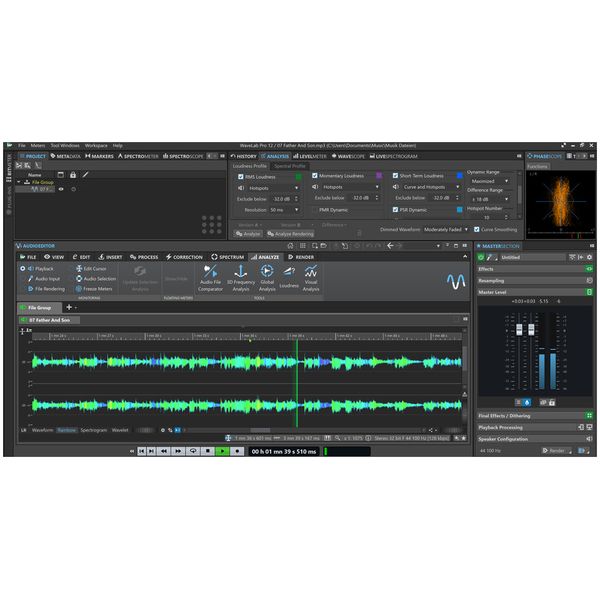
Task: Open the Audio File Comparator tool
Action: 210,278
